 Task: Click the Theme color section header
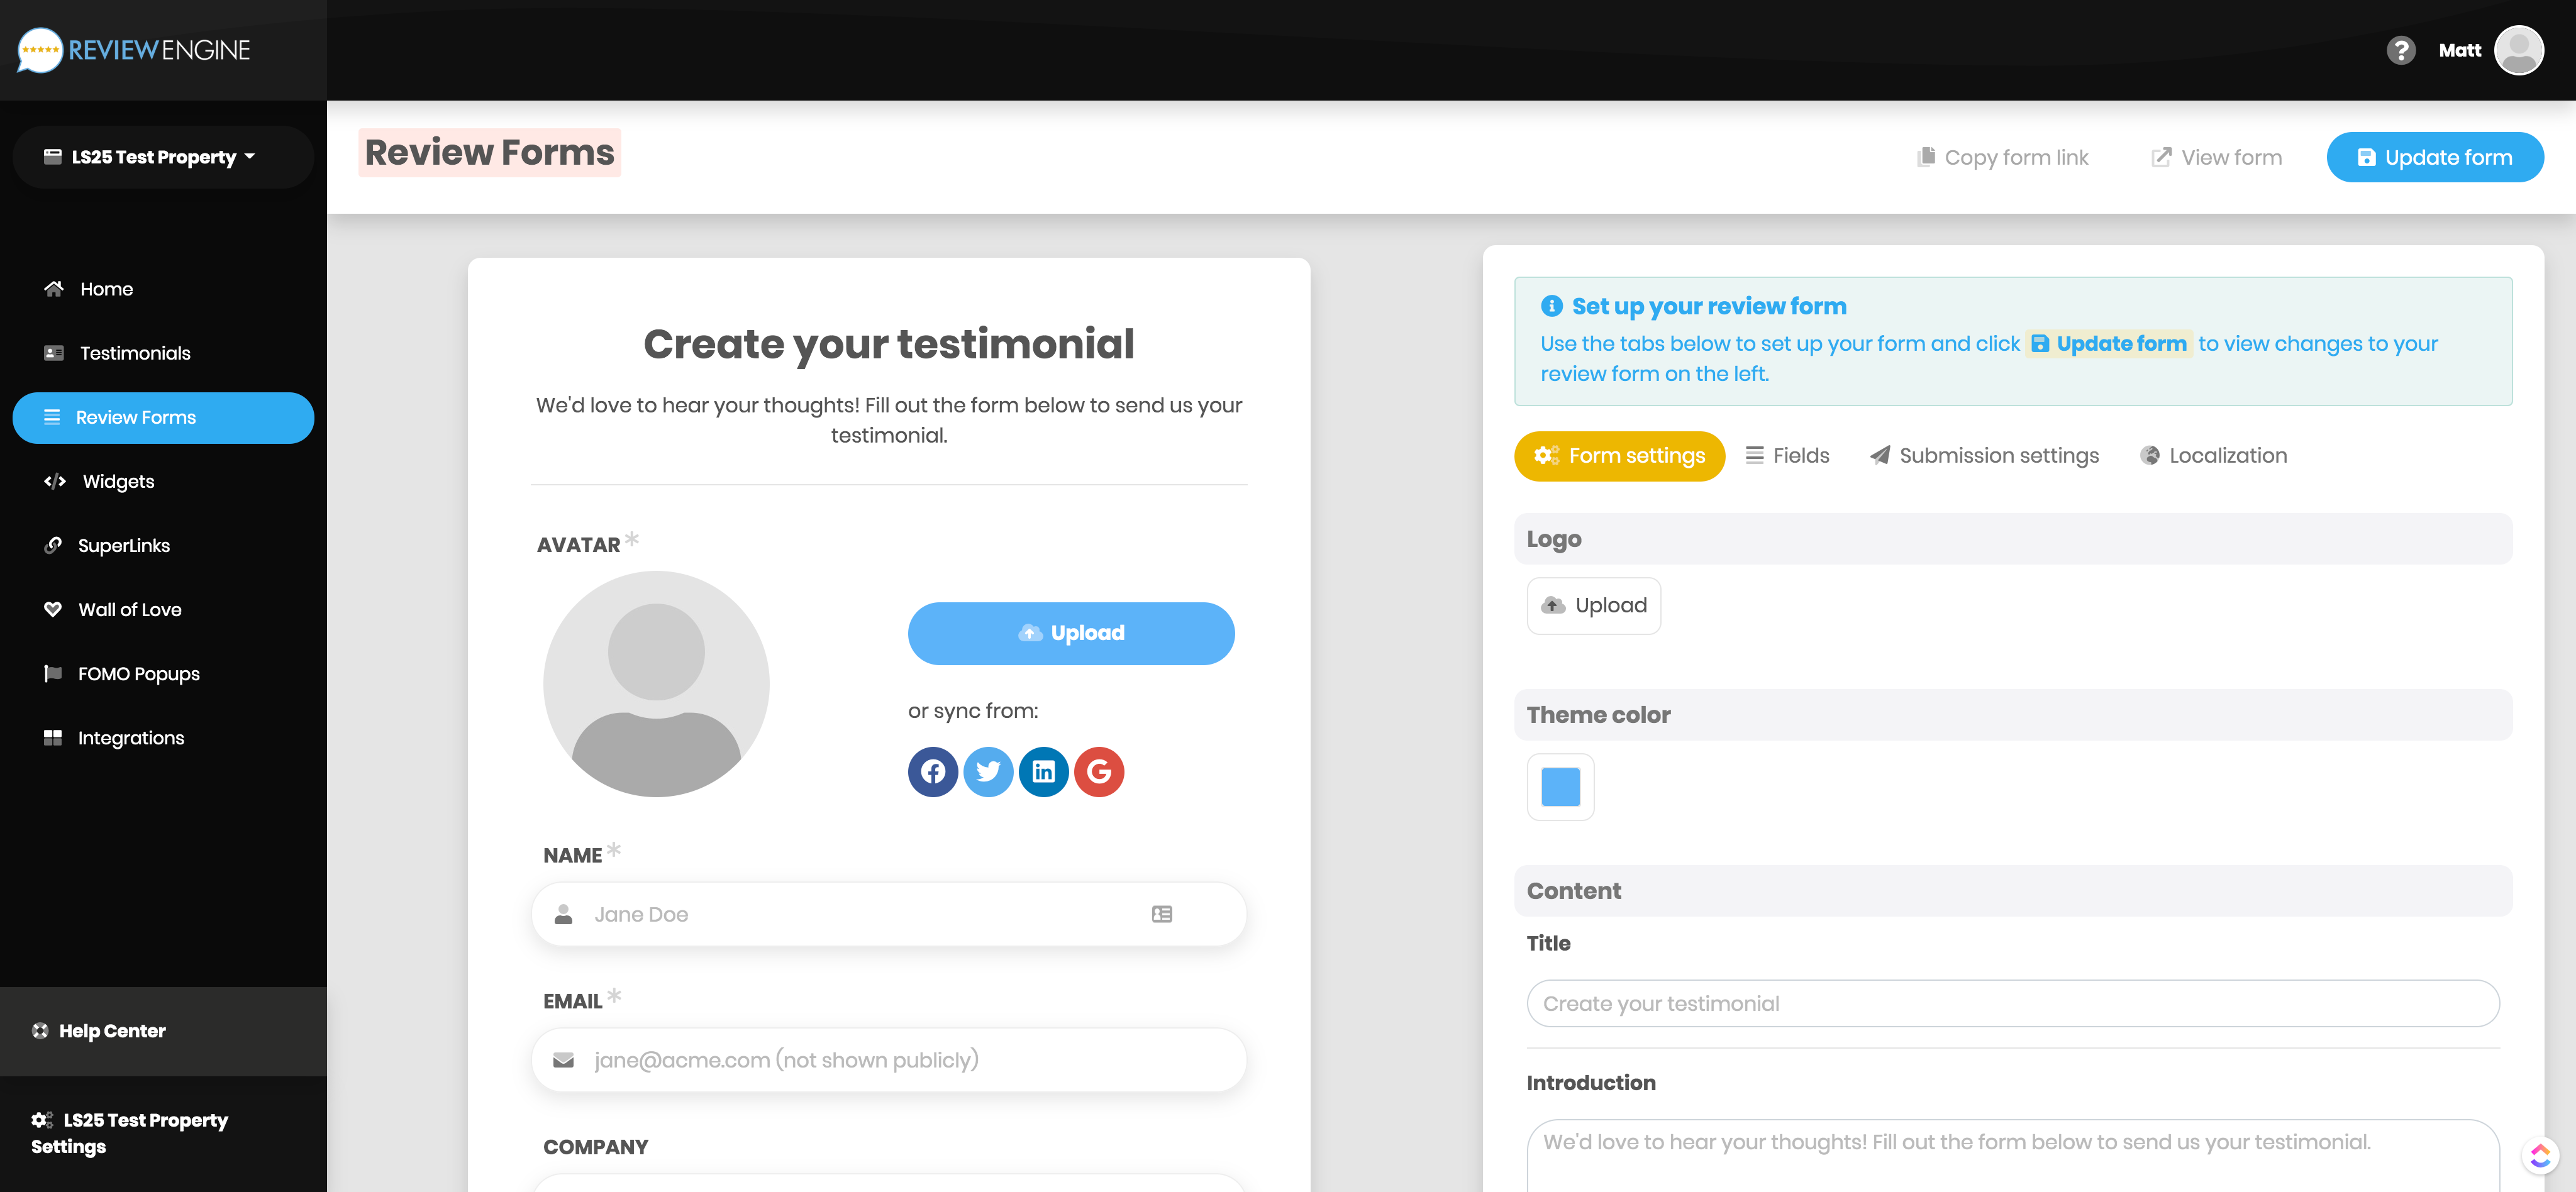(x=2012, y=715)
